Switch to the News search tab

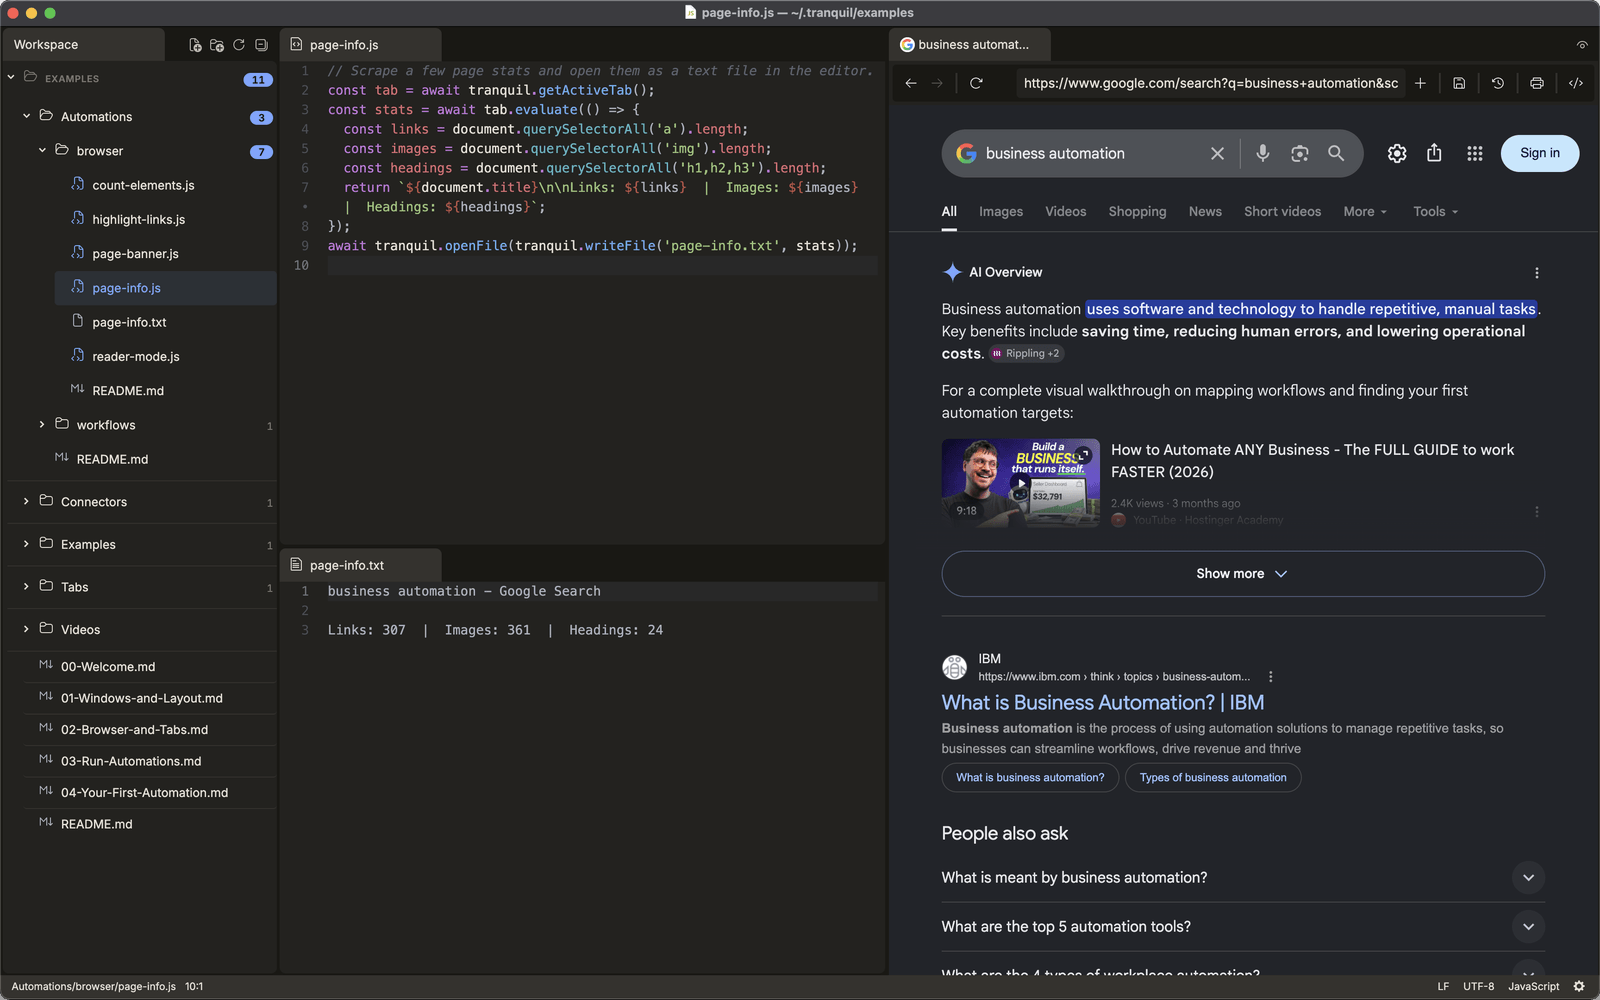pos(1205,212)
